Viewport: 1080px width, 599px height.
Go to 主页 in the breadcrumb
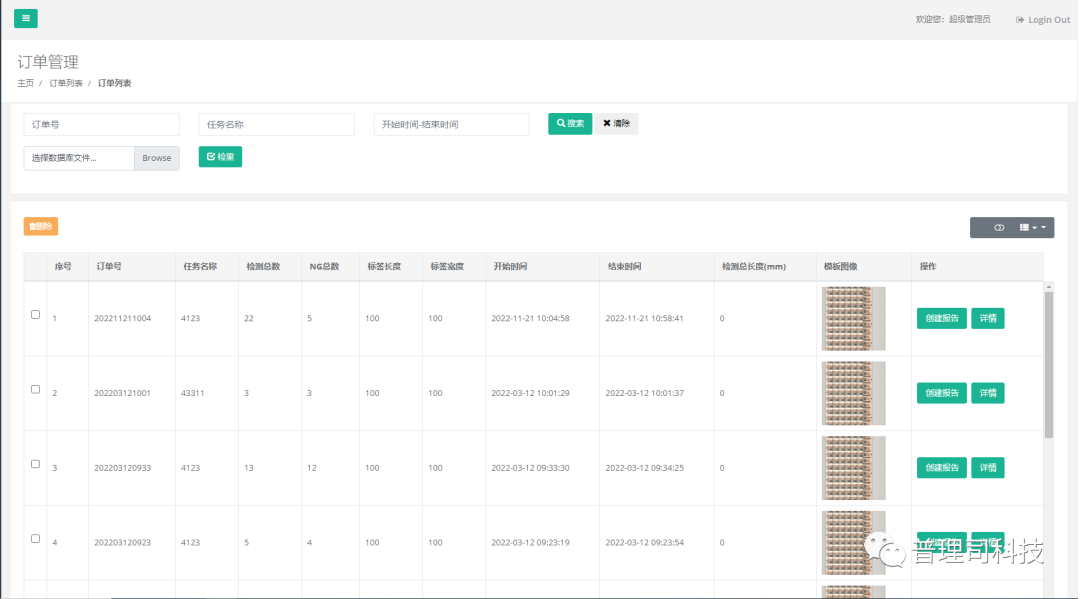tap(25, 83)
